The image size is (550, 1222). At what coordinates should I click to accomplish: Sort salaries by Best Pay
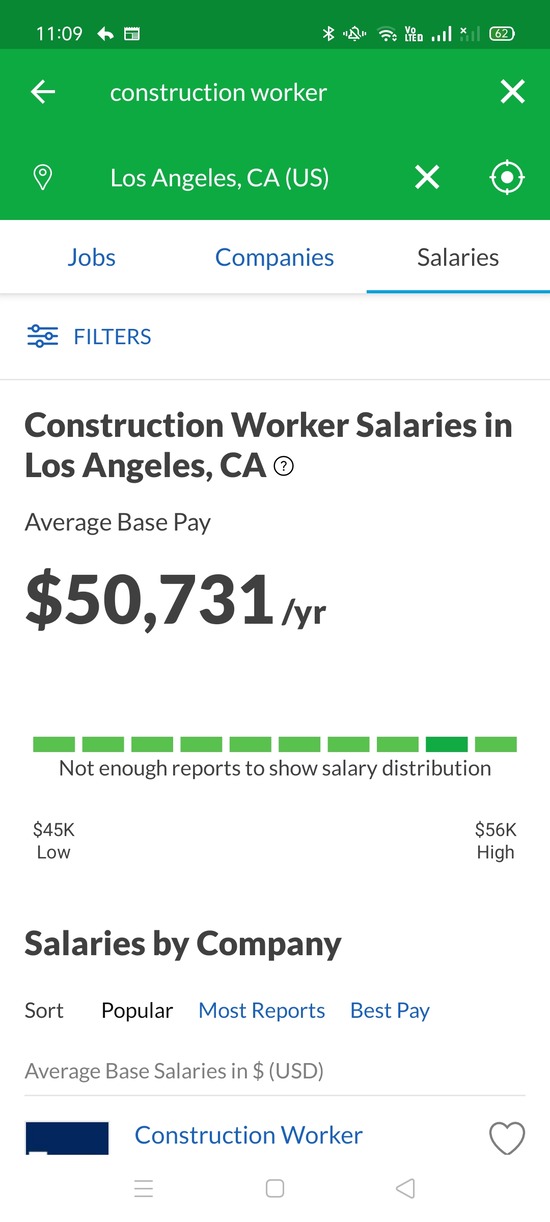[x=390, y=1010]
